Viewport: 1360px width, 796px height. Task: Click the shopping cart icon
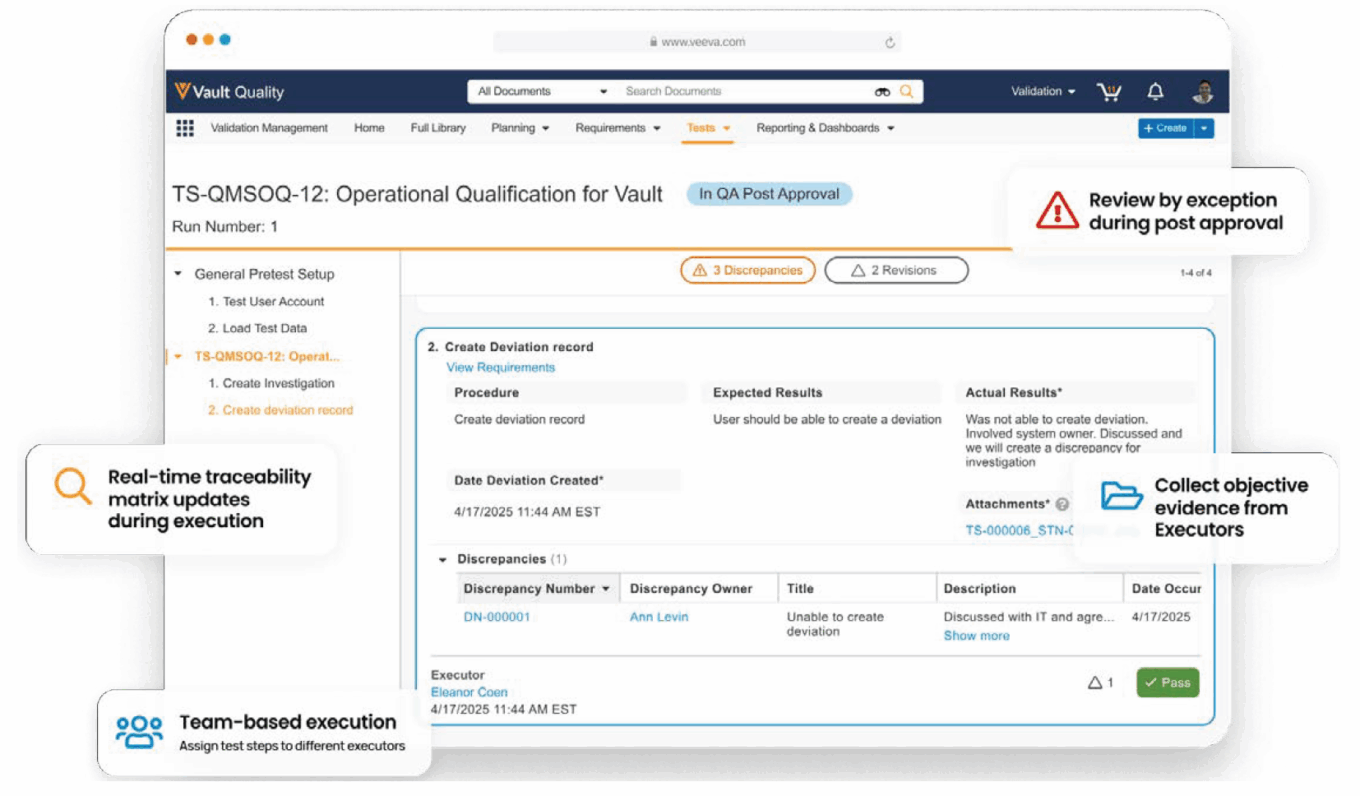click(x=1109, y=92)
